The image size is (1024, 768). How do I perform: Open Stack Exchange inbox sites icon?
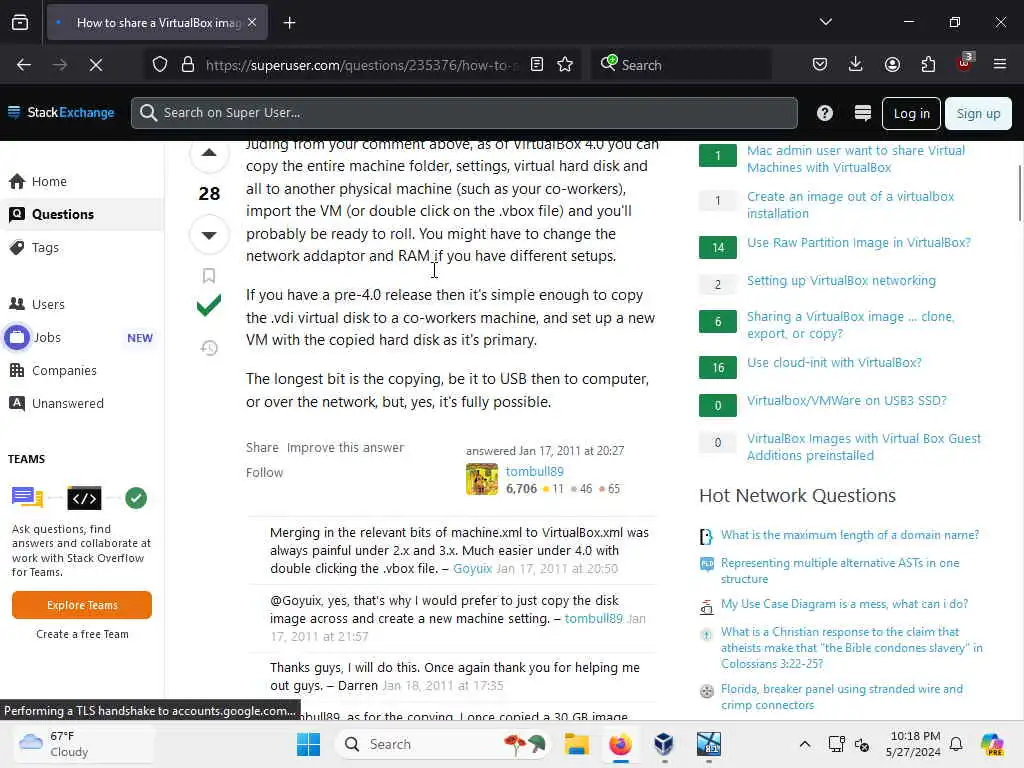click(x=863, y=113)
